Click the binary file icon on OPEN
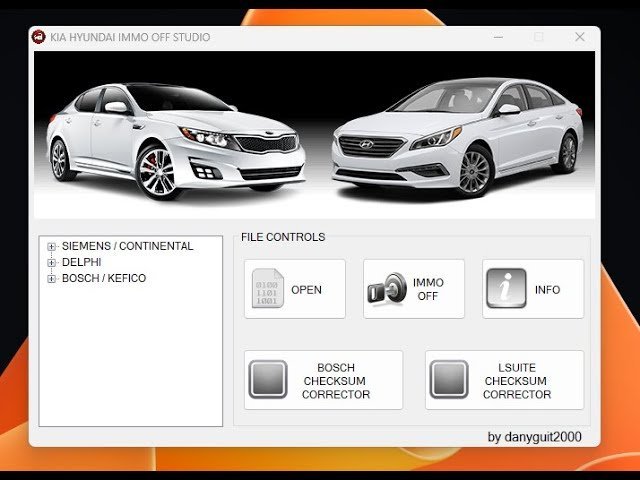This screenshot has width=640, height=480. [x=268, y=288]
